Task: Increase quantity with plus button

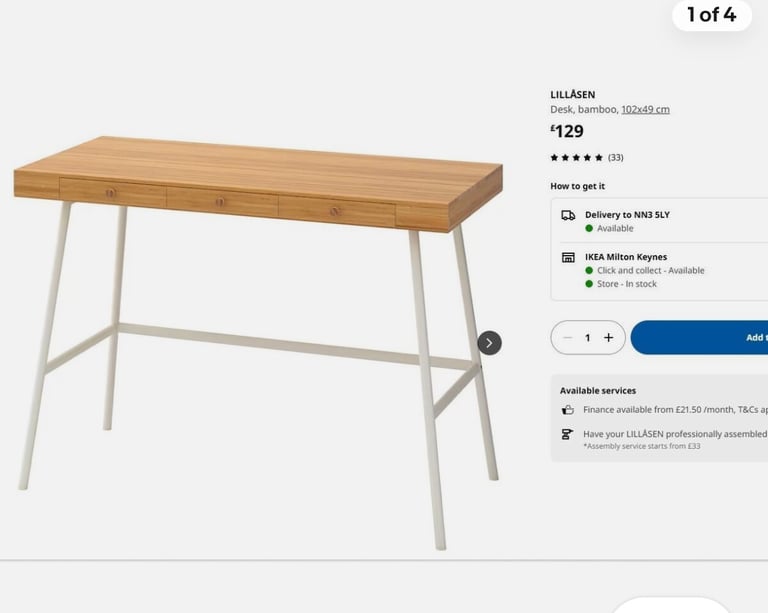Action: coord(608,337)
